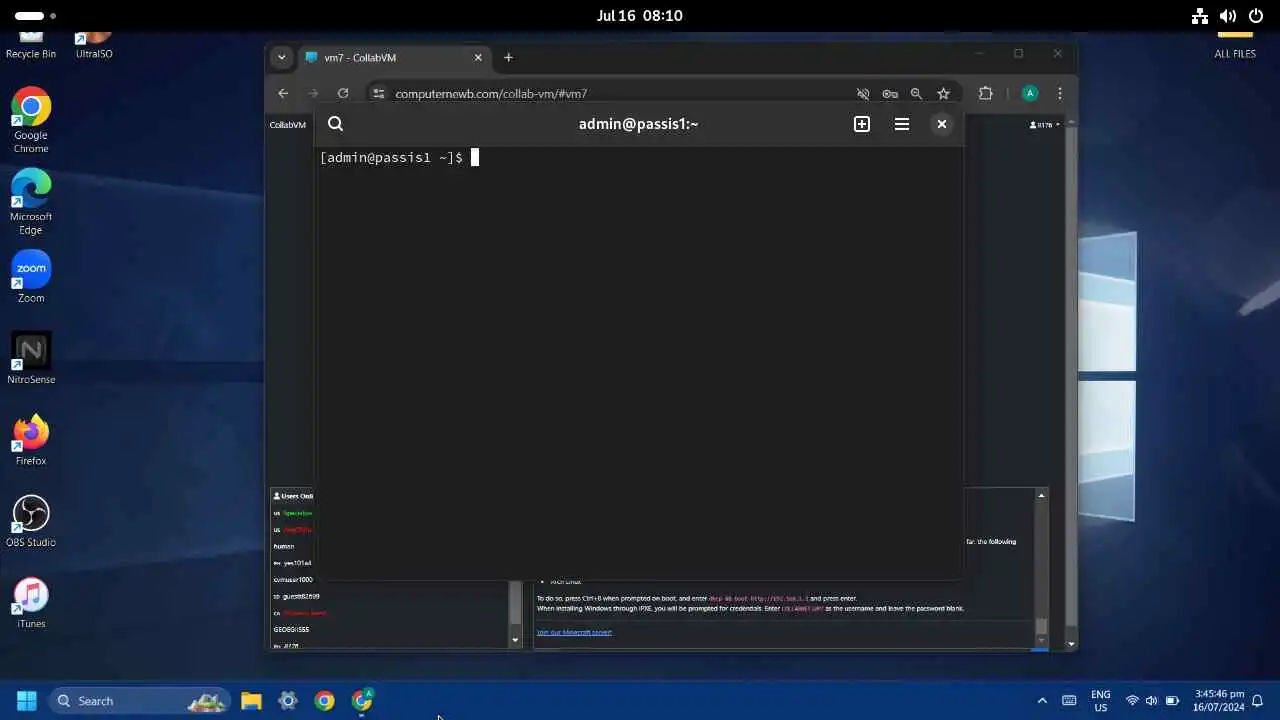Click the network icon in GNOME top bar
Viewport: 1280px width, 720px height.
[1200, 16]
